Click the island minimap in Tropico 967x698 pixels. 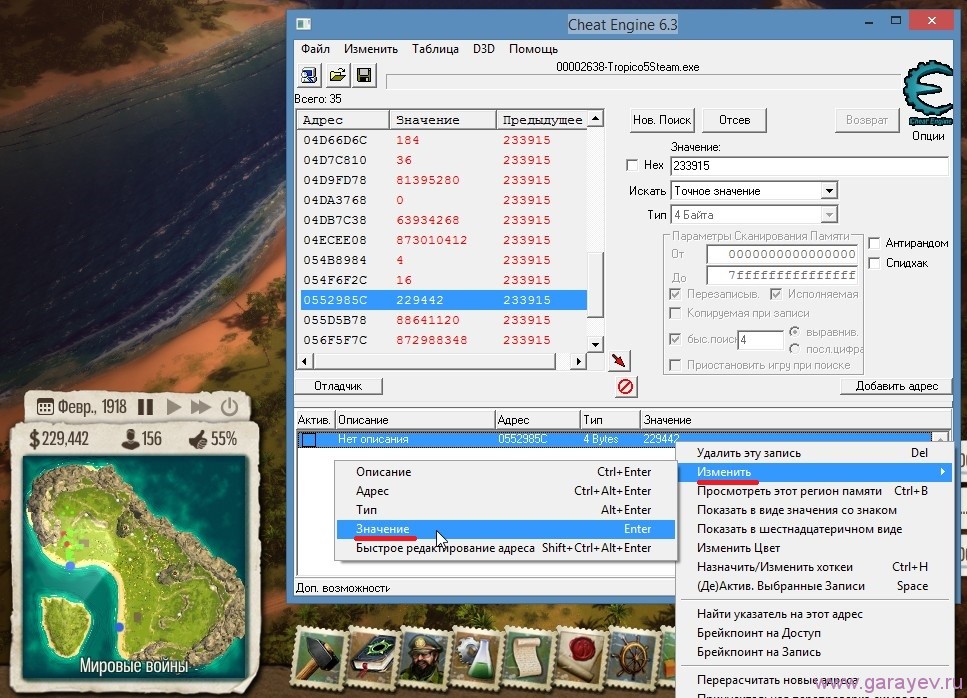[134, 566]
